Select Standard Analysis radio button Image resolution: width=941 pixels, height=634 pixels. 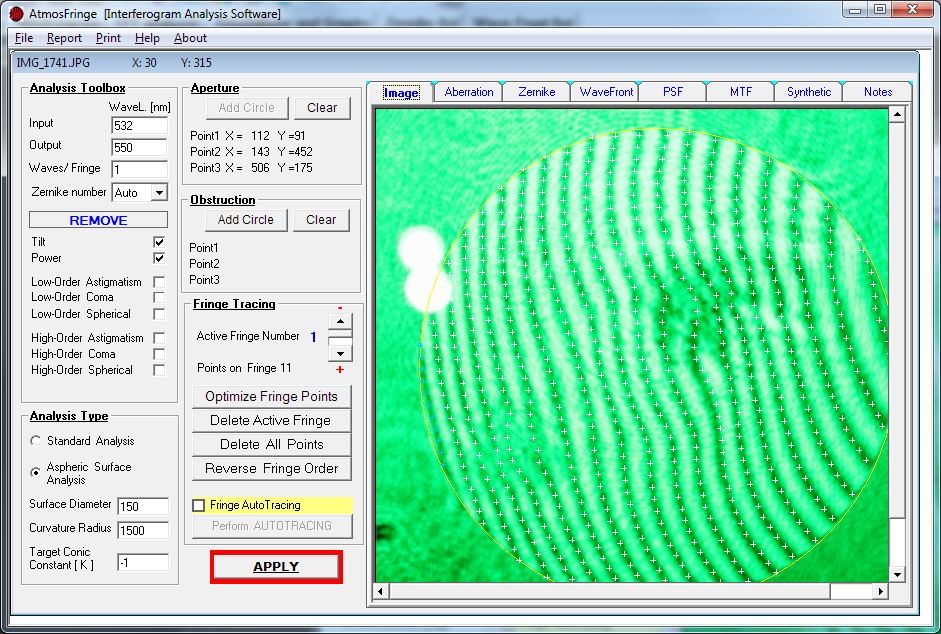coord(35,441)
